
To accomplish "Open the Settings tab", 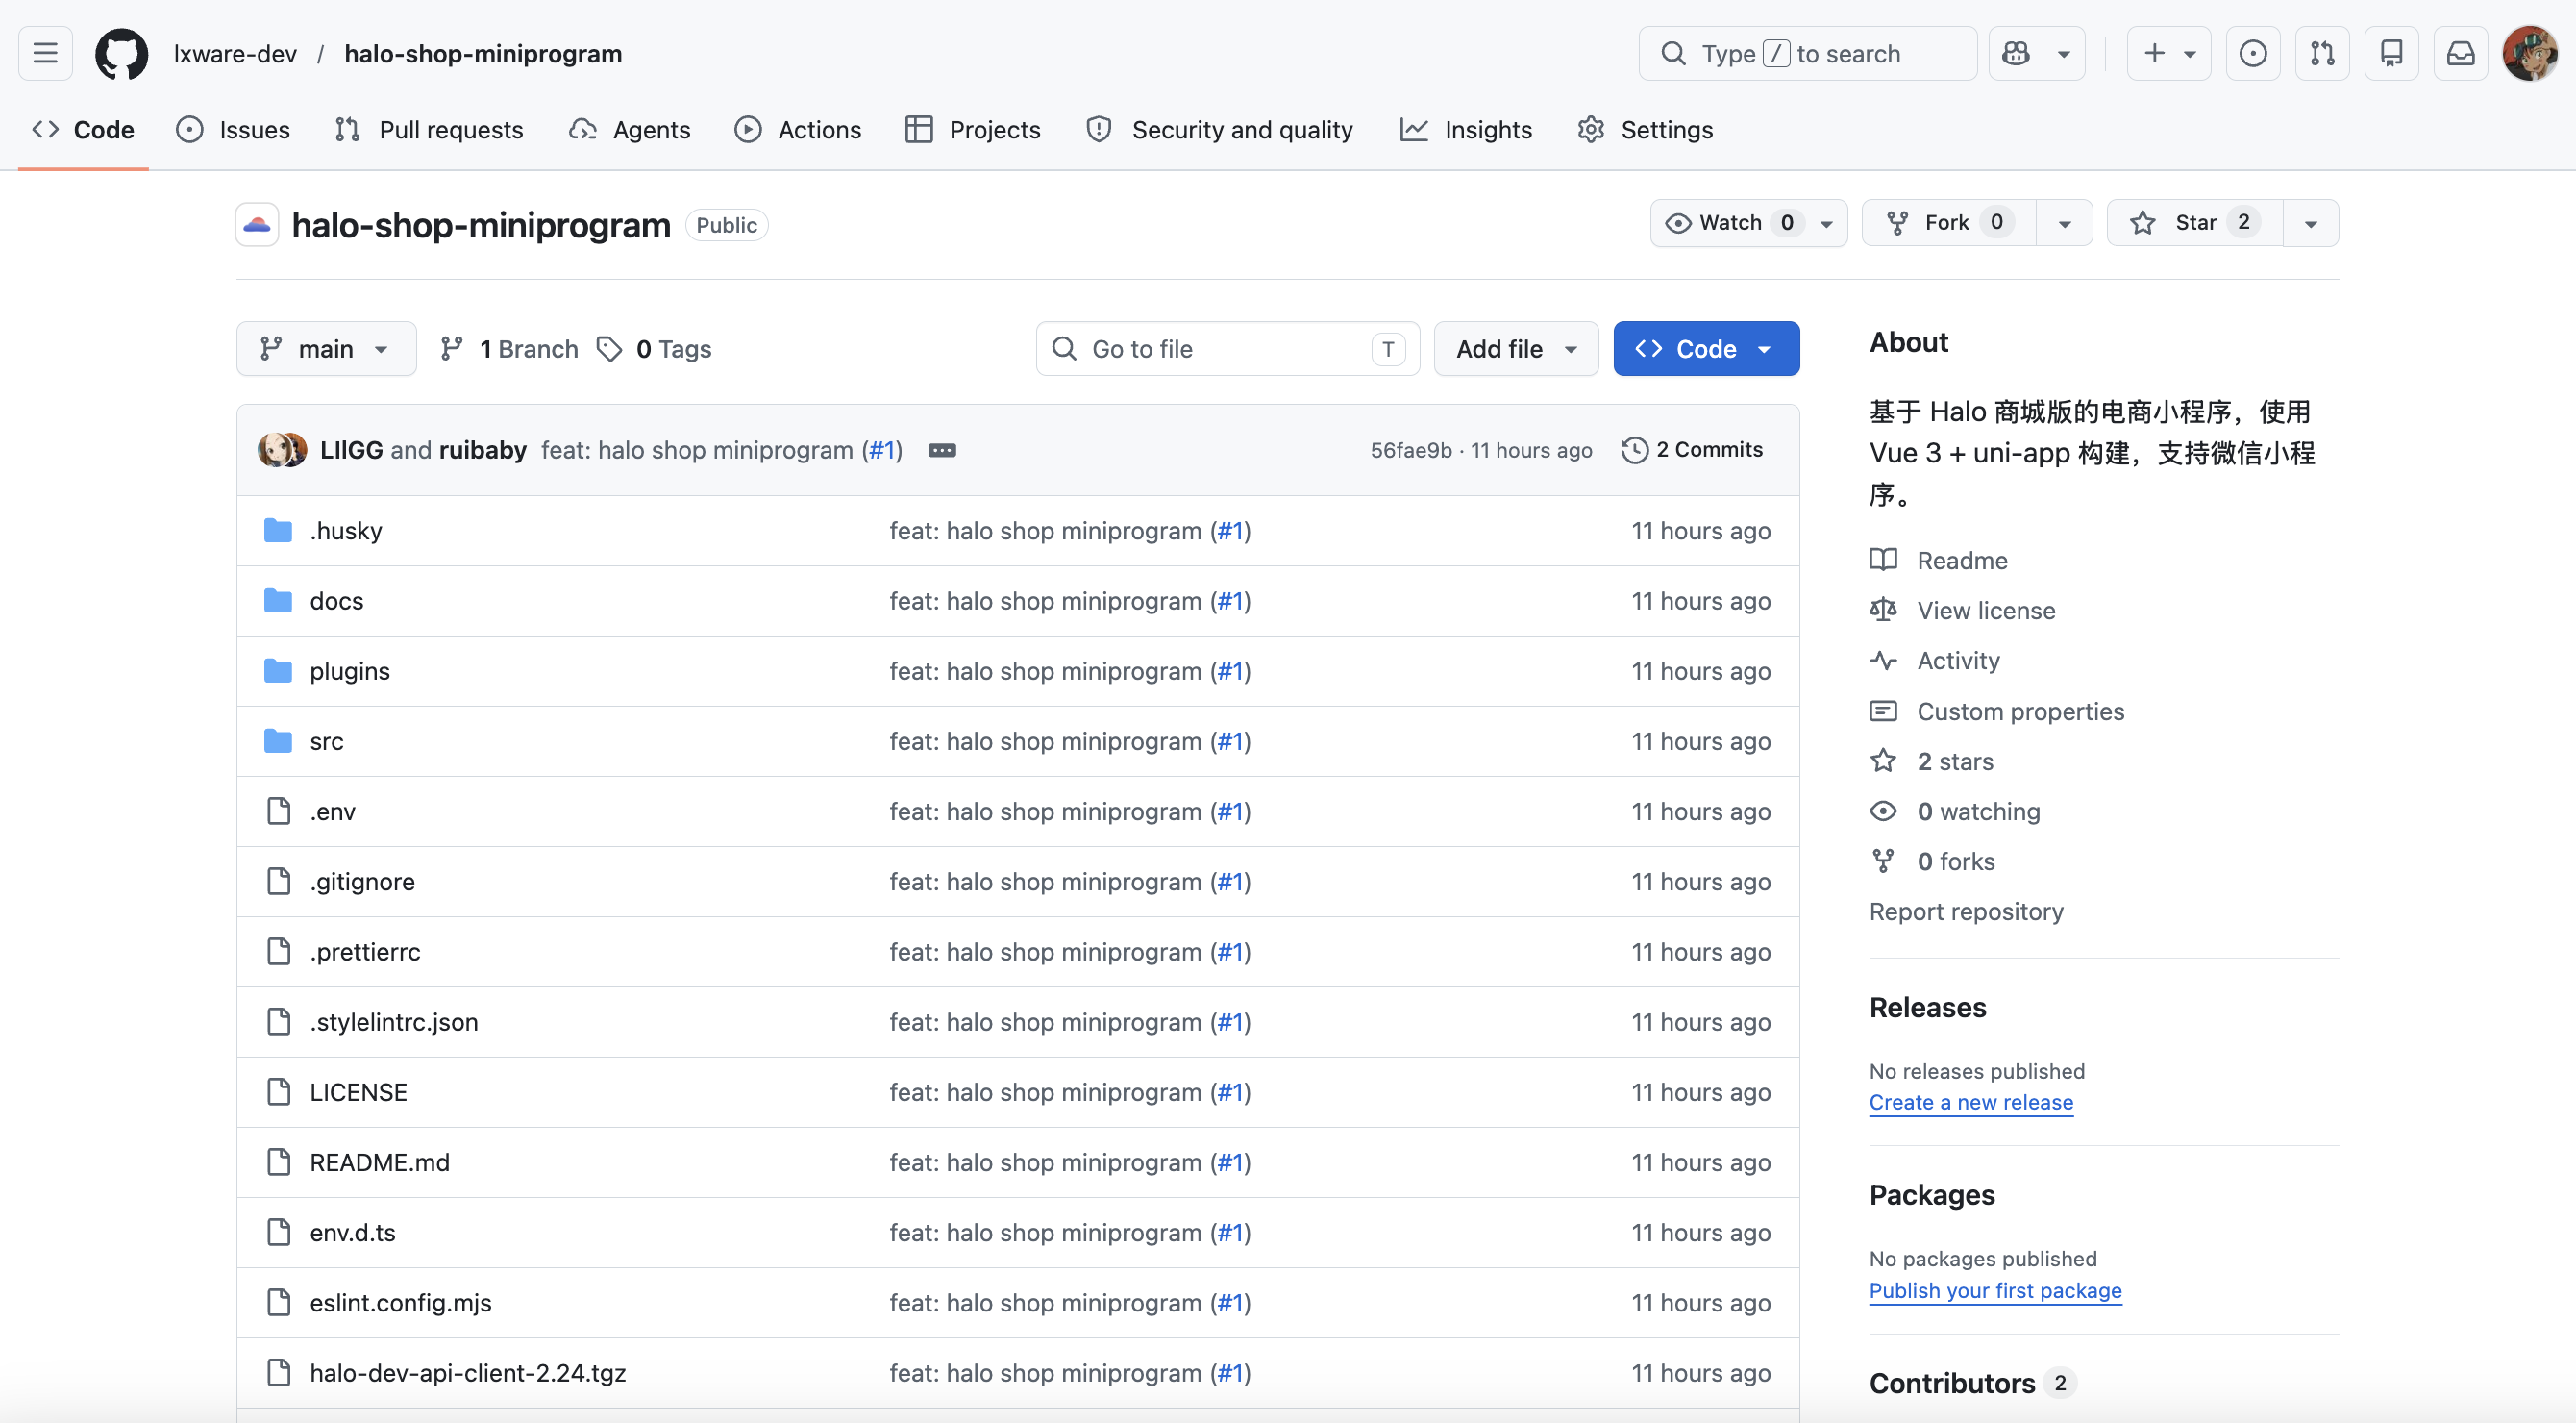I will 1644,129.
